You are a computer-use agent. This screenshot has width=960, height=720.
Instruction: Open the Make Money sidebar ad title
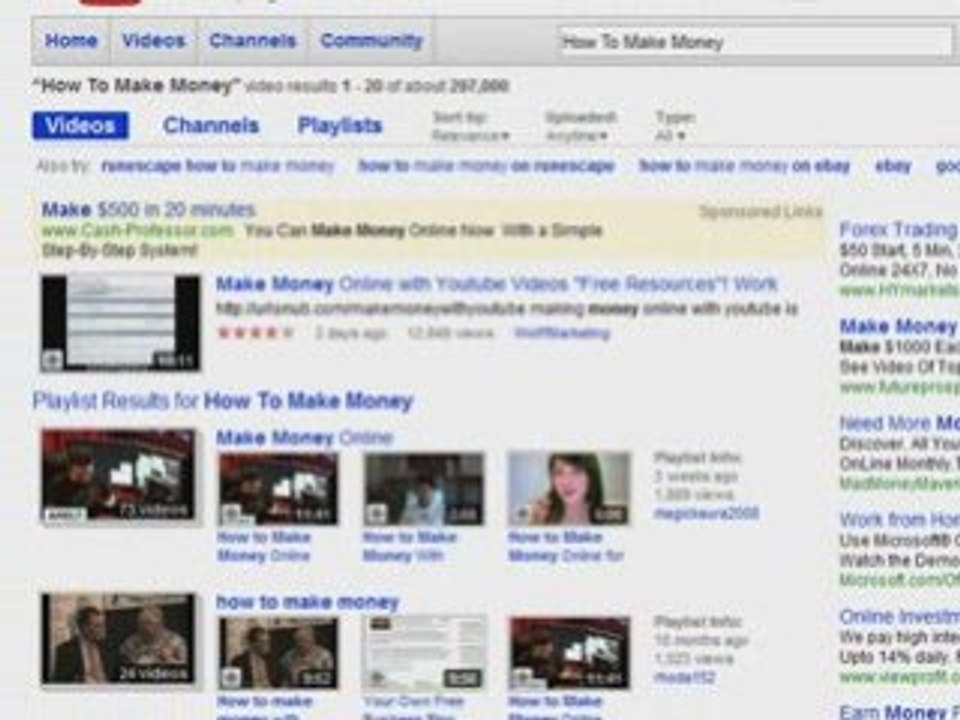click(x=899, y=326)
